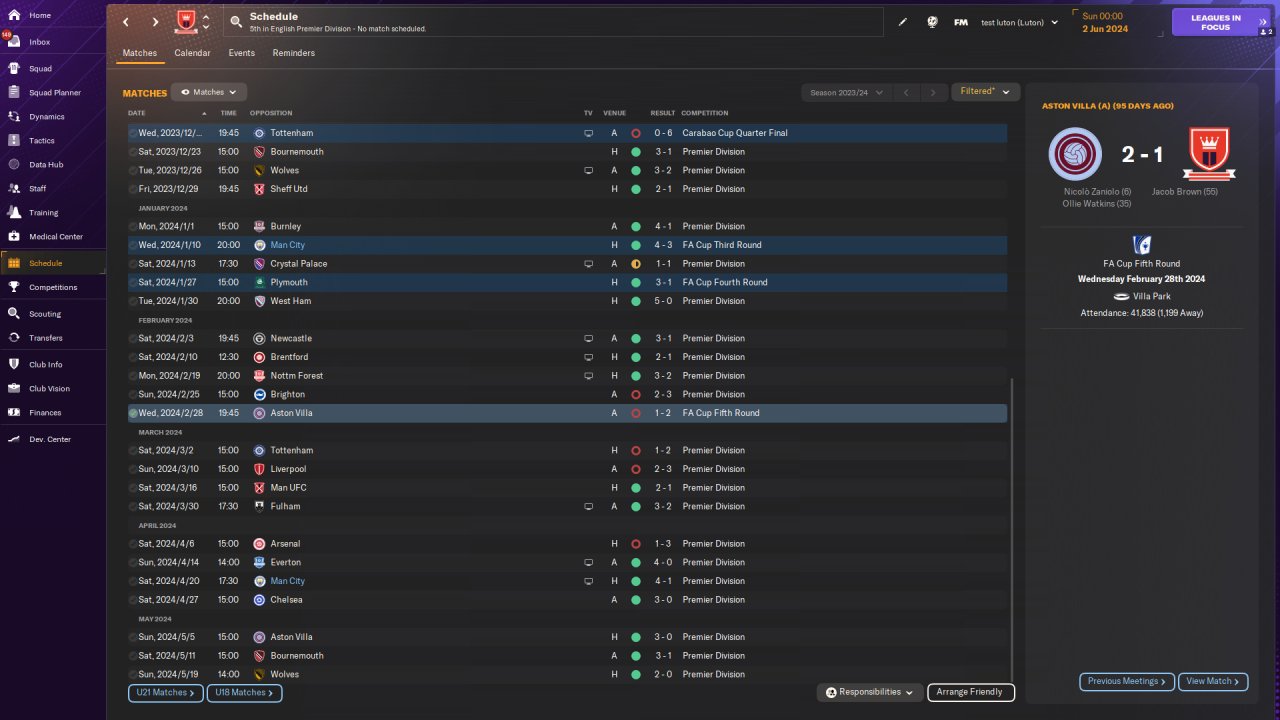
Task: Open the Season 2023/24 dropdown
Action: tap(847, 93)
